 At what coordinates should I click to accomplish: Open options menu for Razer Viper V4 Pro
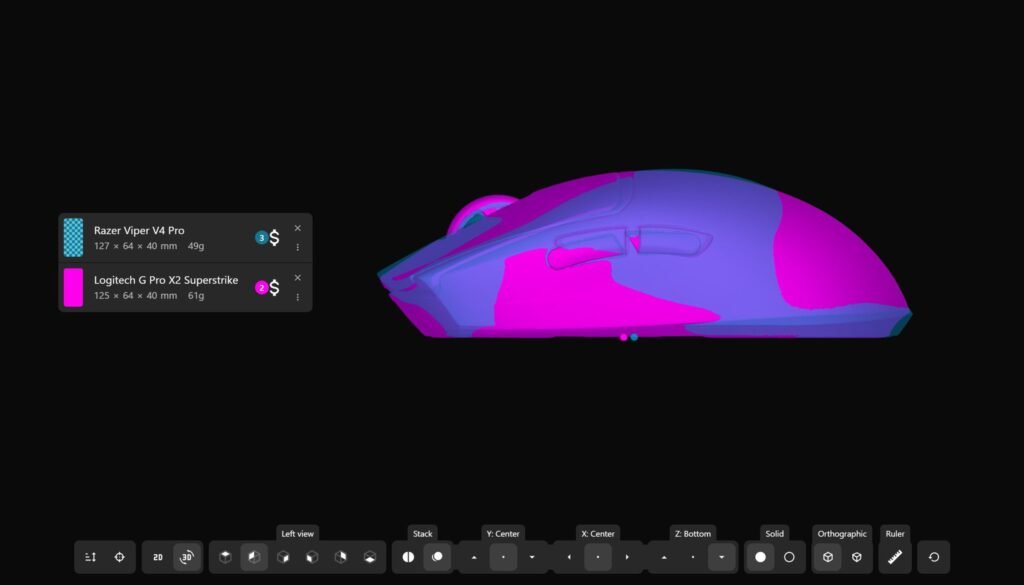point(297,247)
